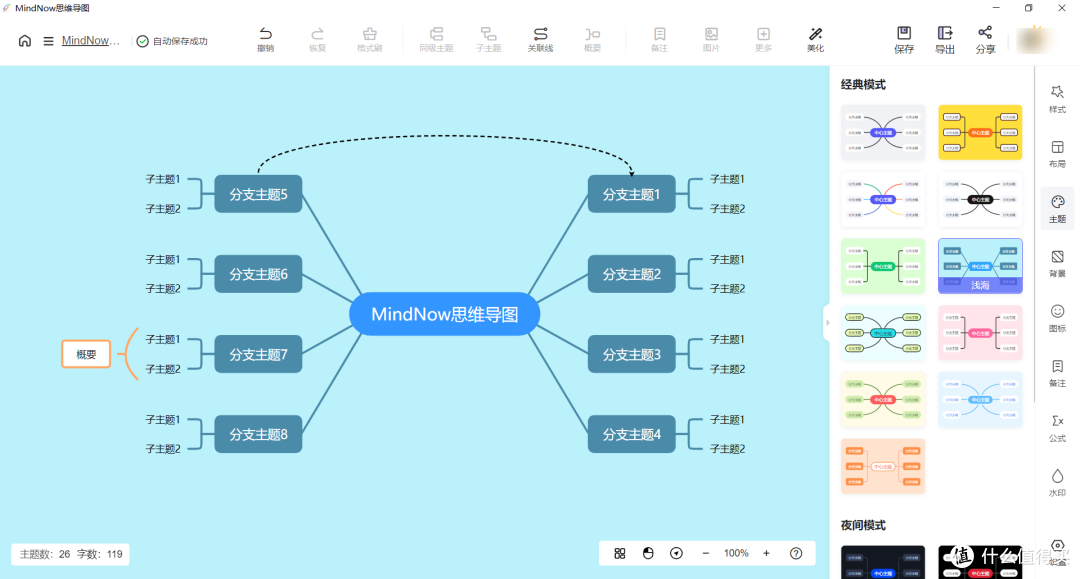1080x579 pixels.
Task: Select the 分支主题4 node
Action: (x=632, y=434)
